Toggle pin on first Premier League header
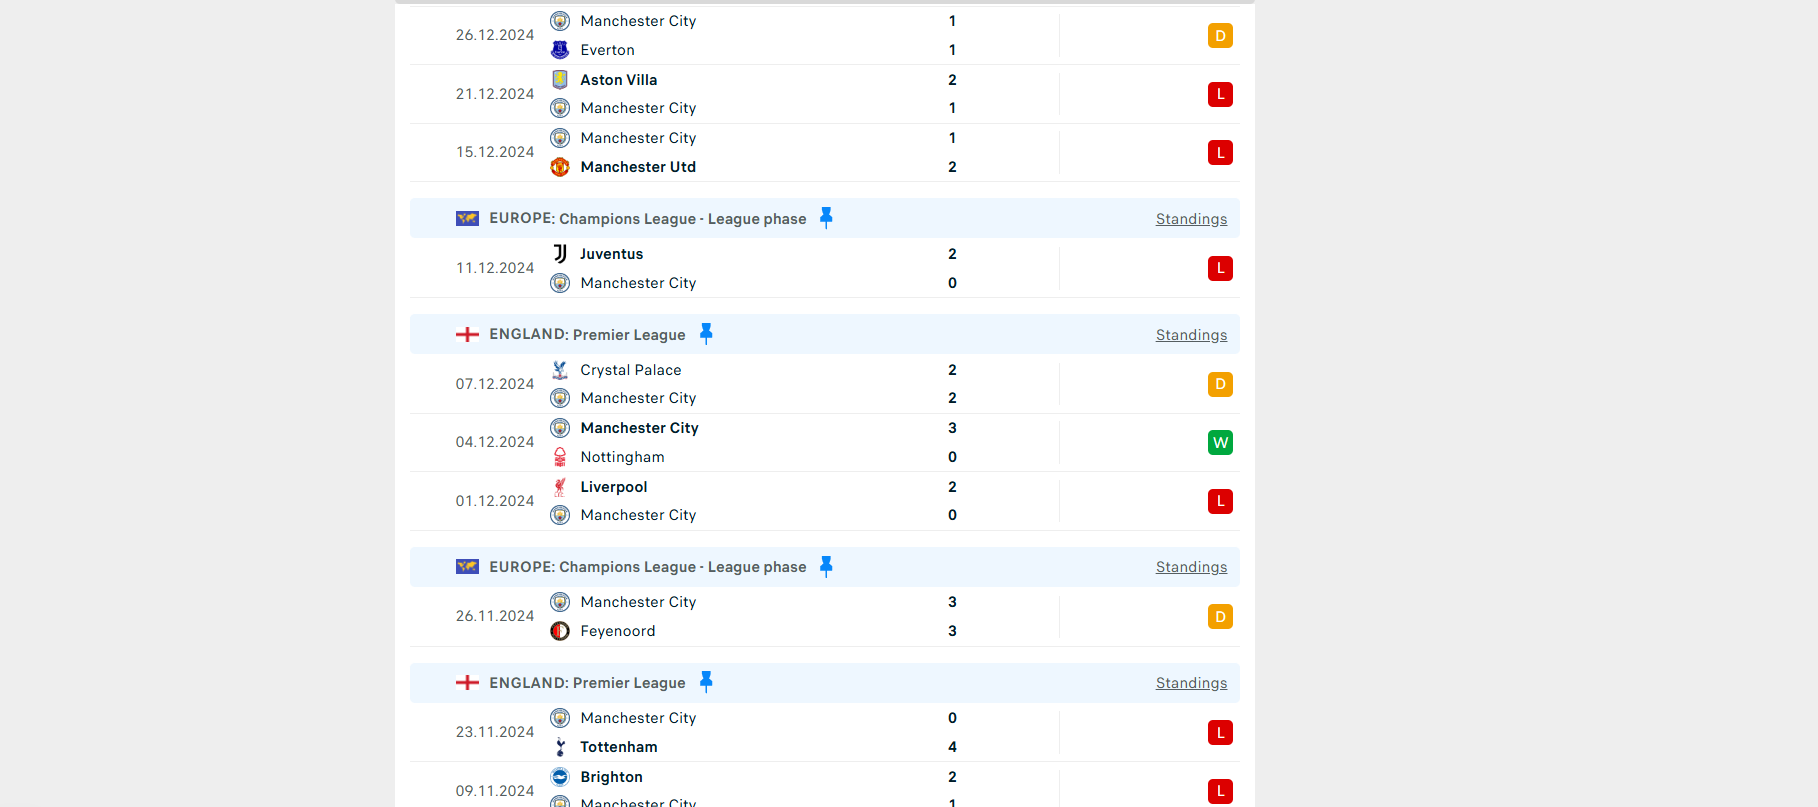This screenshot has width=1818, height=807. (x=706, y=334)
